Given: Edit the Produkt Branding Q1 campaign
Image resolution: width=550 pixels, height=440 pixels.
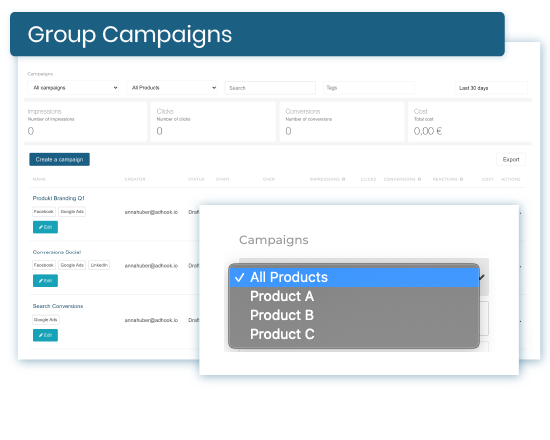Looking at the screenshot, I should pyautogui.click(x=45, y=227).
